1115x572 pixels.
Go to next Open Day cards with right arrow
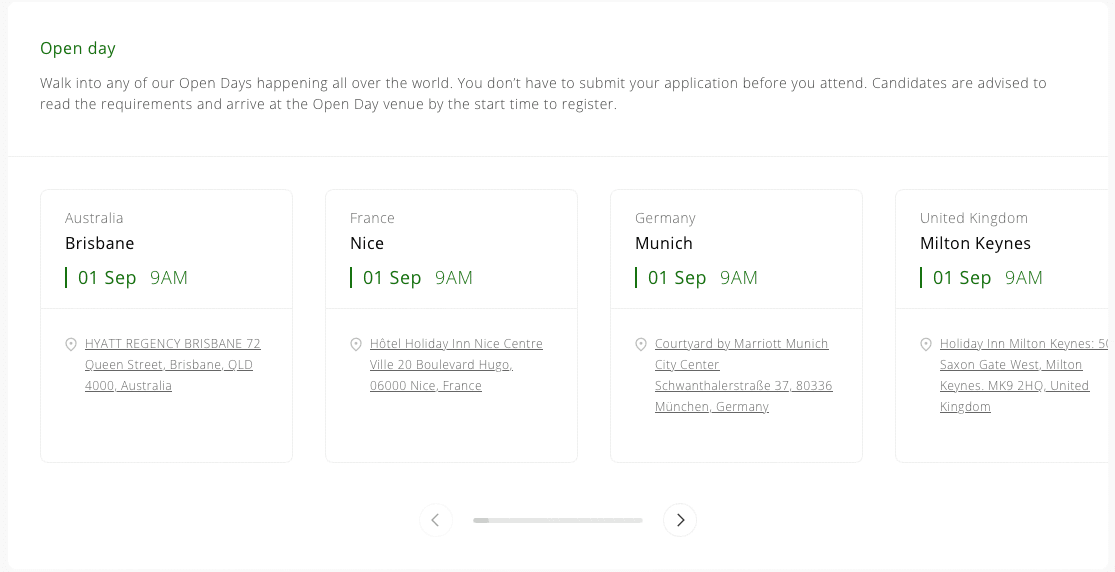pos(680,520)
